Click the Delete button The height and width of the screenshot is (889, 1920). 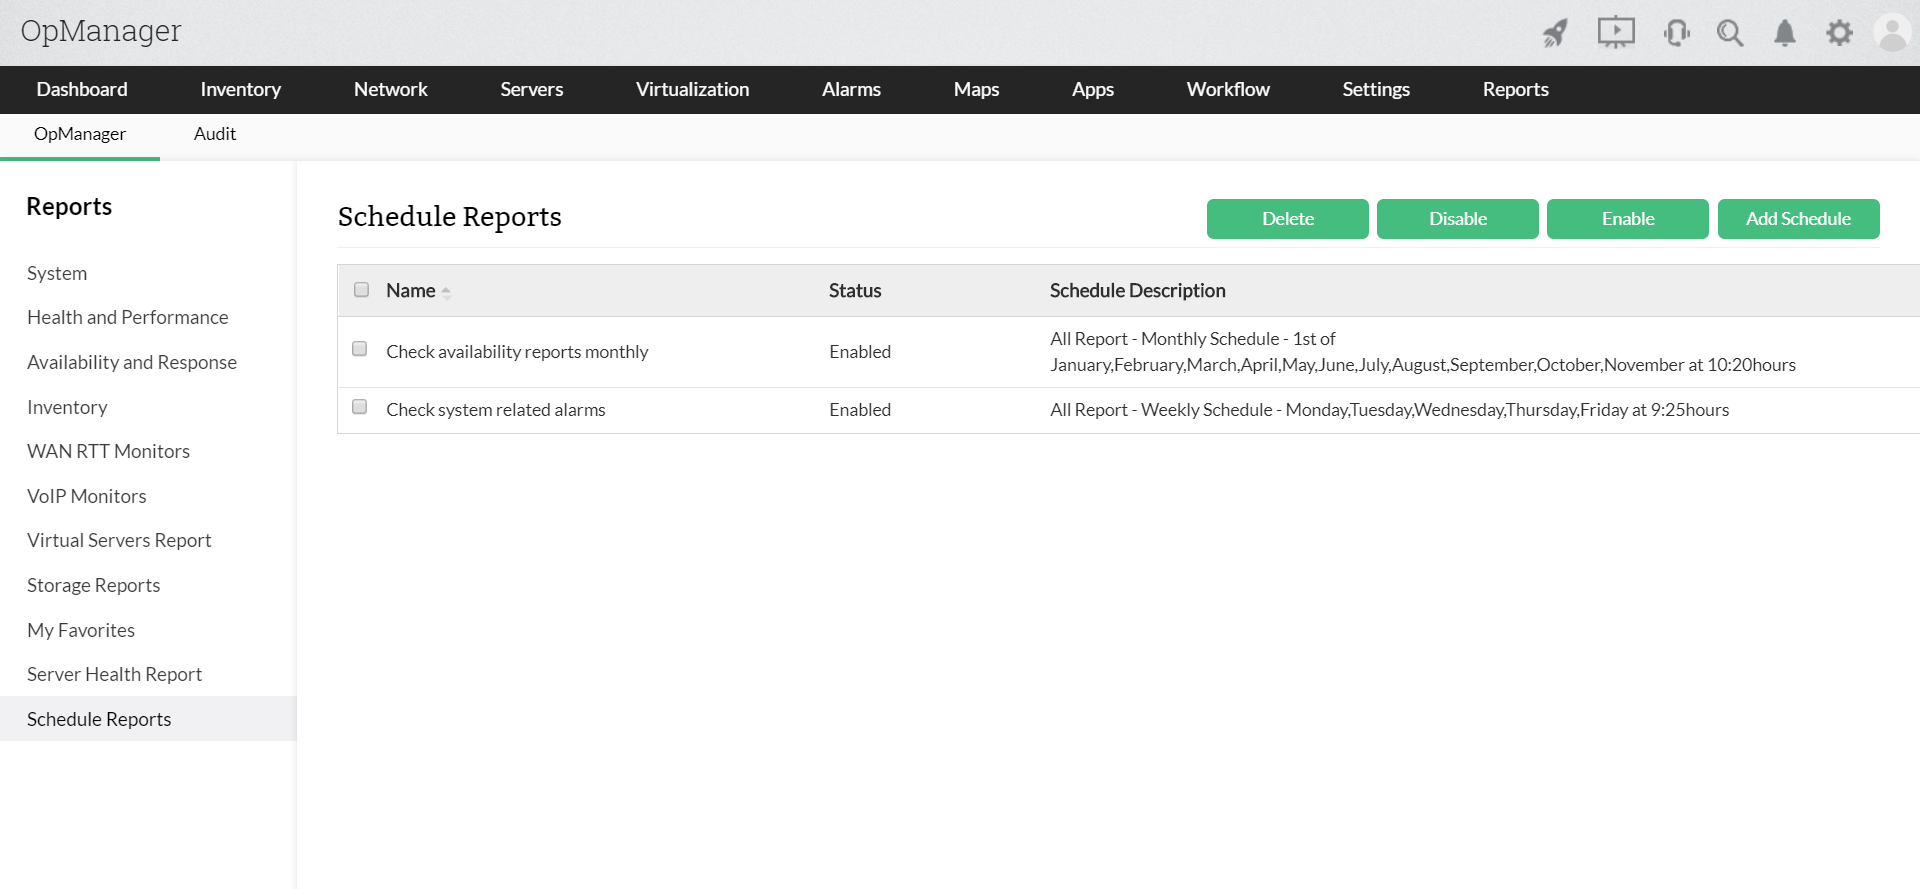1287,219
